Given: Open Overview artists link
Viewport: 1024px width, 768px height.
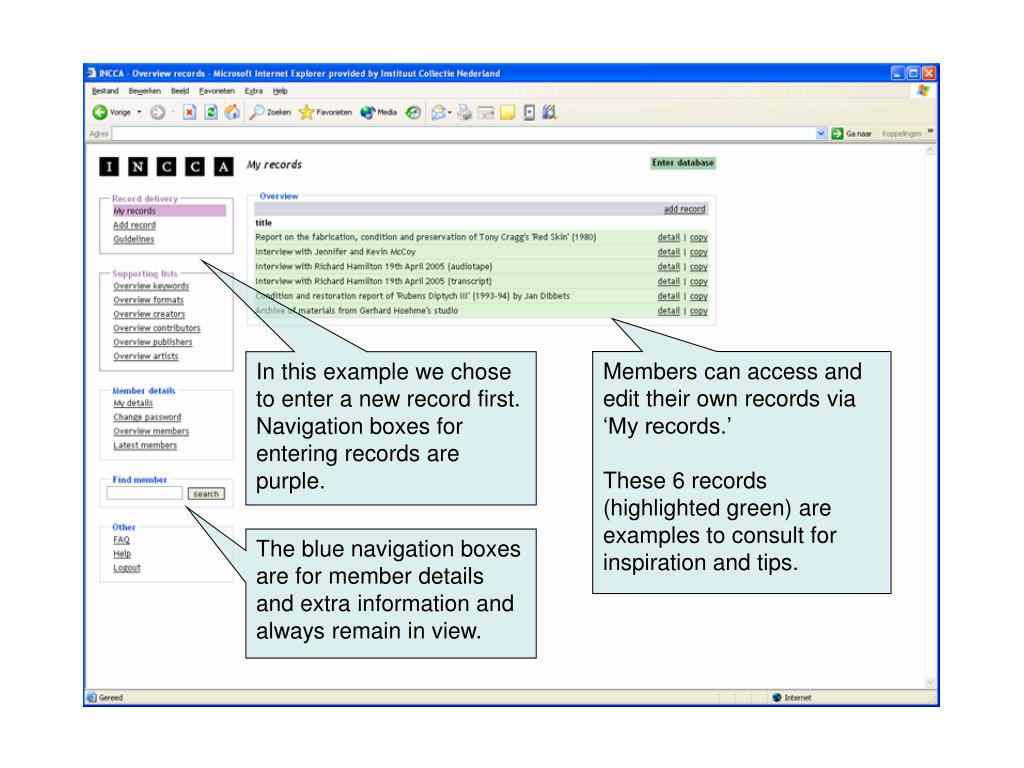Looking at the screenshot, I should (146, 356).
